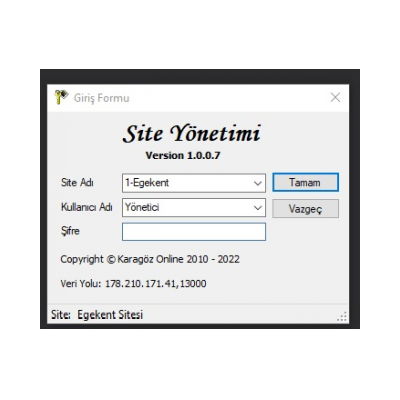Click the Egekent Sitesi status bar text

(110, 315)
